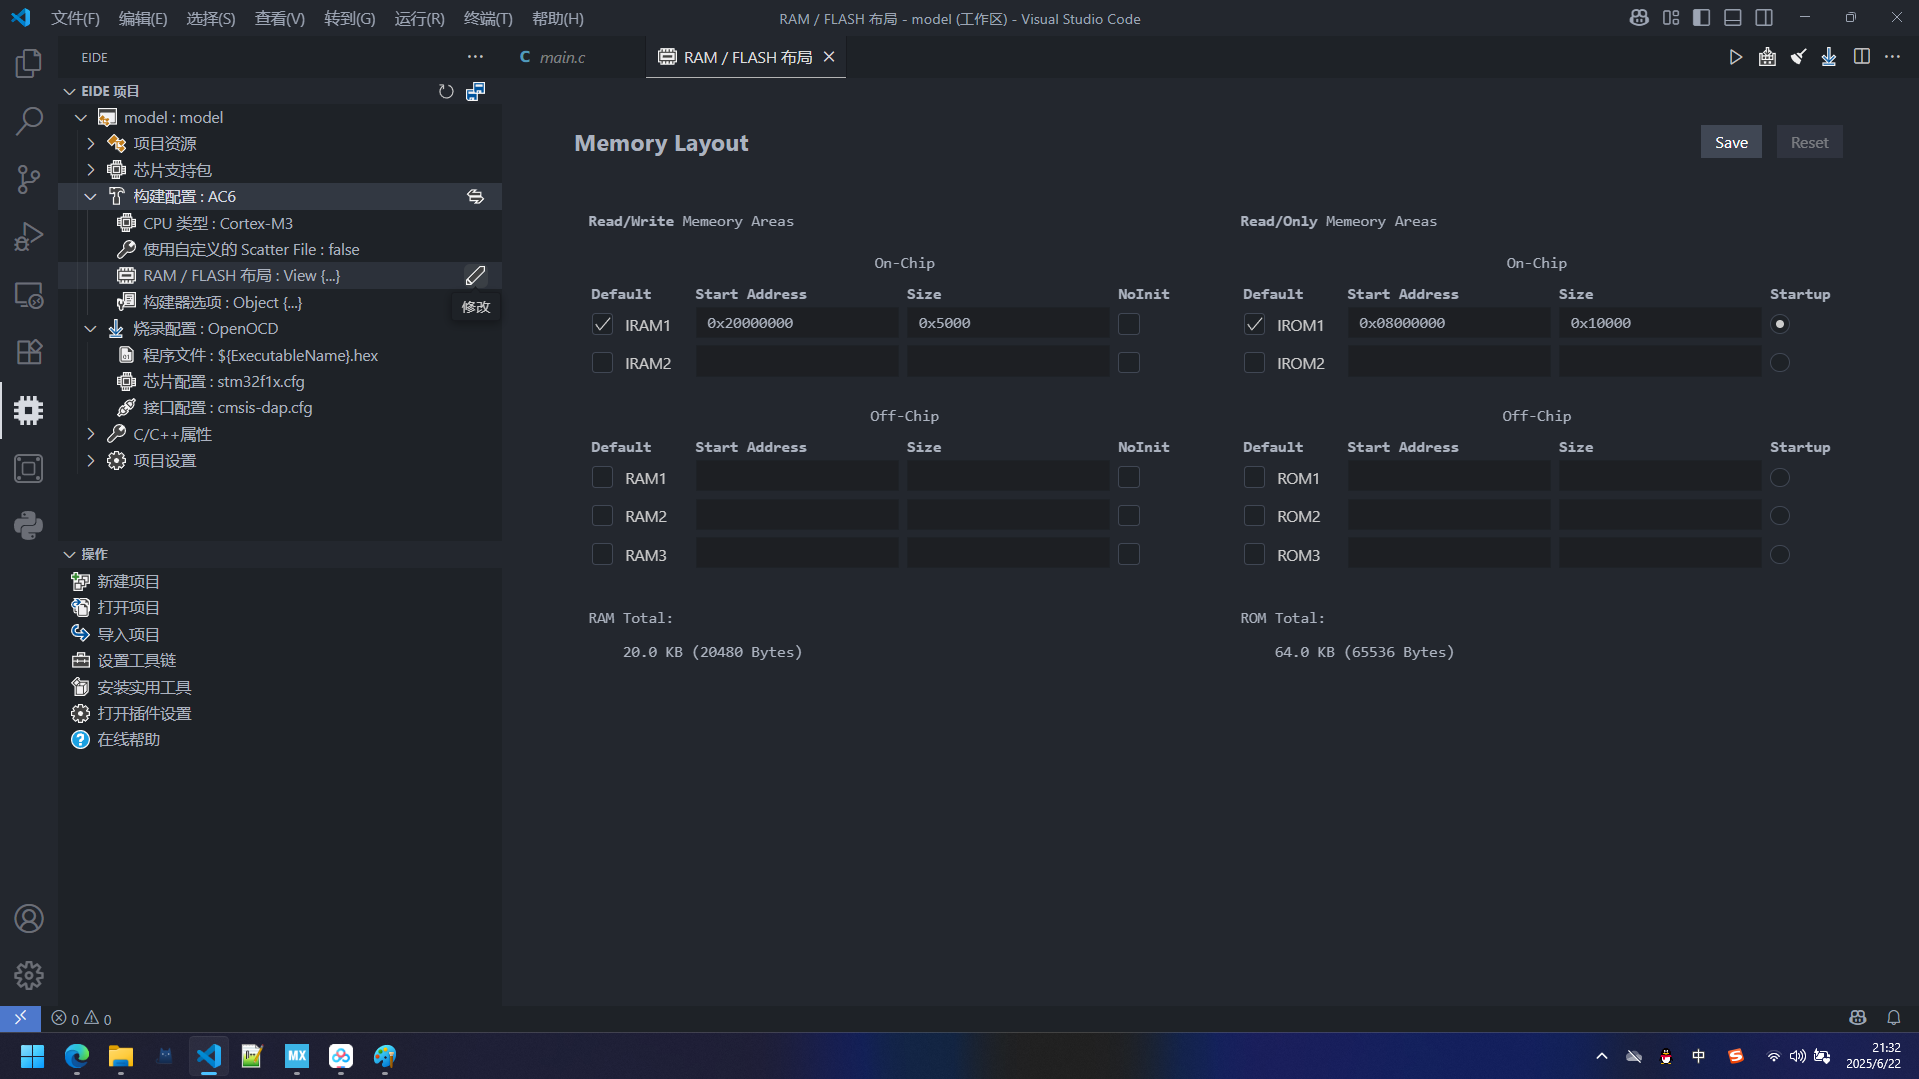1919x1079 pixels.
Task: Click the flash download icon in editor toolbar
Action: click(x=1828, y=57)
